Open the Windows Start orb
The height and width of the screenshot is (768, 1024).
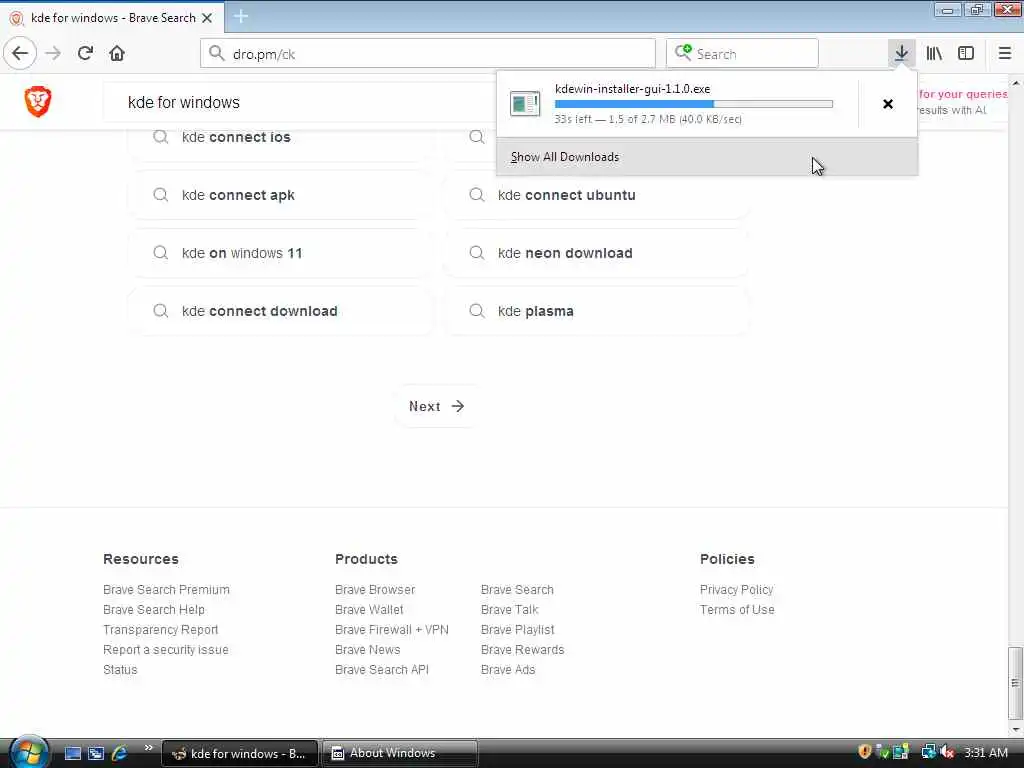click(29, 752)
